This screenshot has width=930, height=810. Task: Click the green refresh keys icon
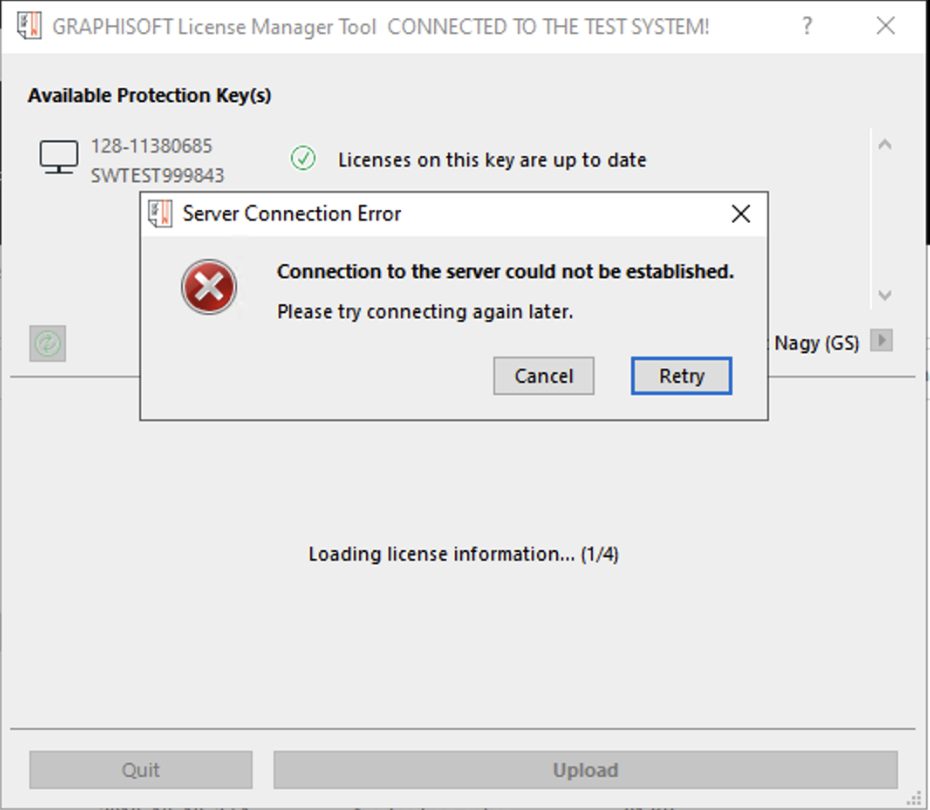pos(47,343)
